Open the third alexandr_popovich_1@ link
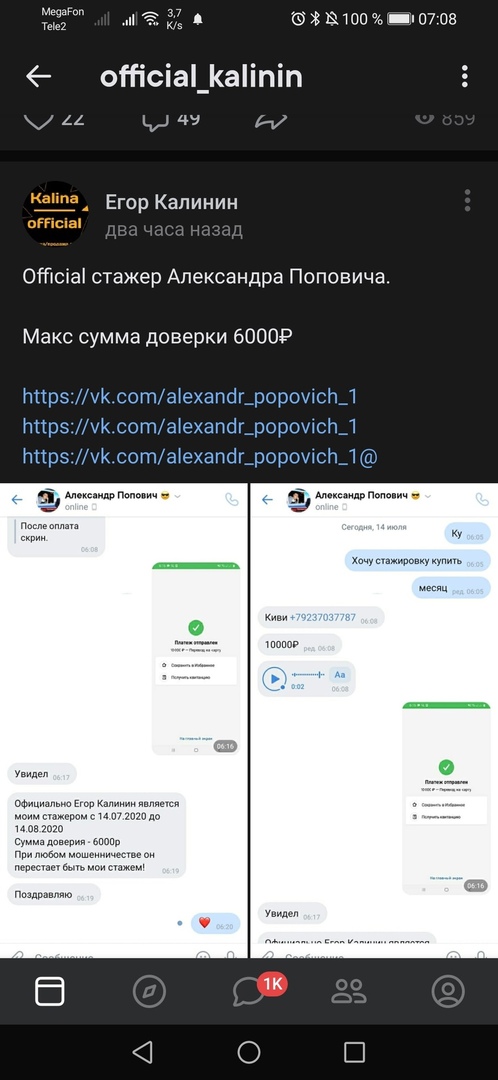The image size is (498, 1080). click(x=200, y=456)
